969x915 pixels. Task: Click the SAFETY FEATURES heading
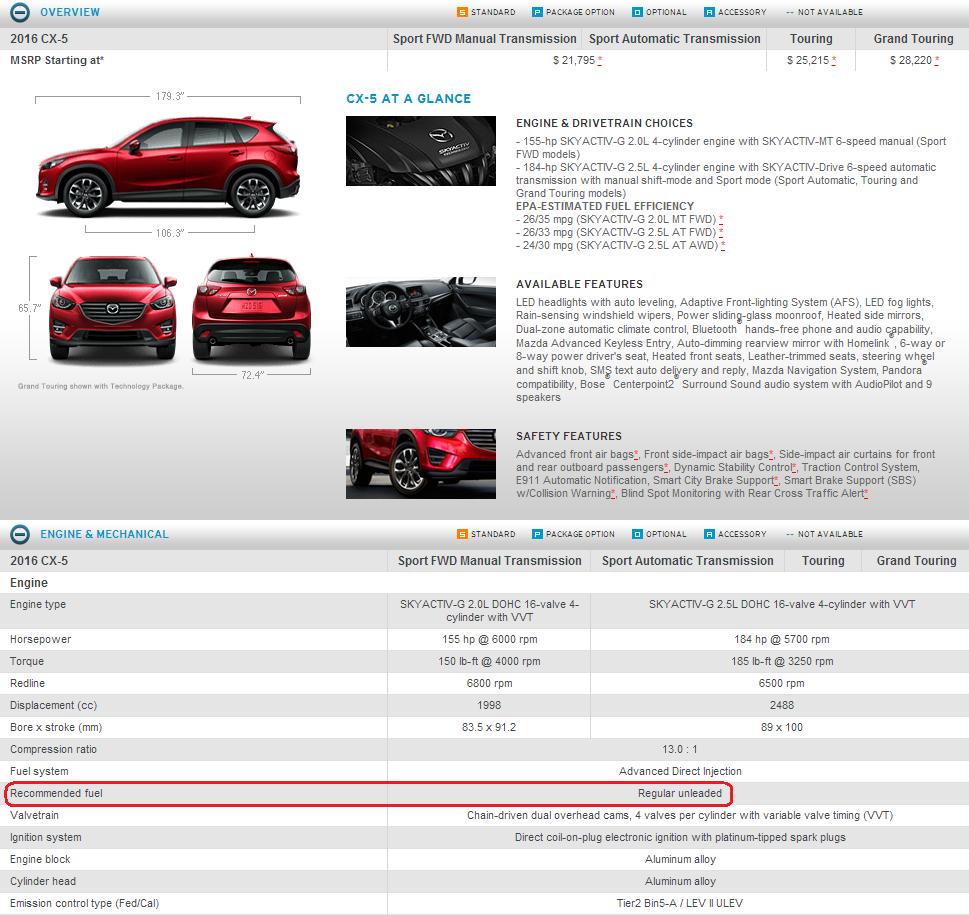click(x=569, y=436)
